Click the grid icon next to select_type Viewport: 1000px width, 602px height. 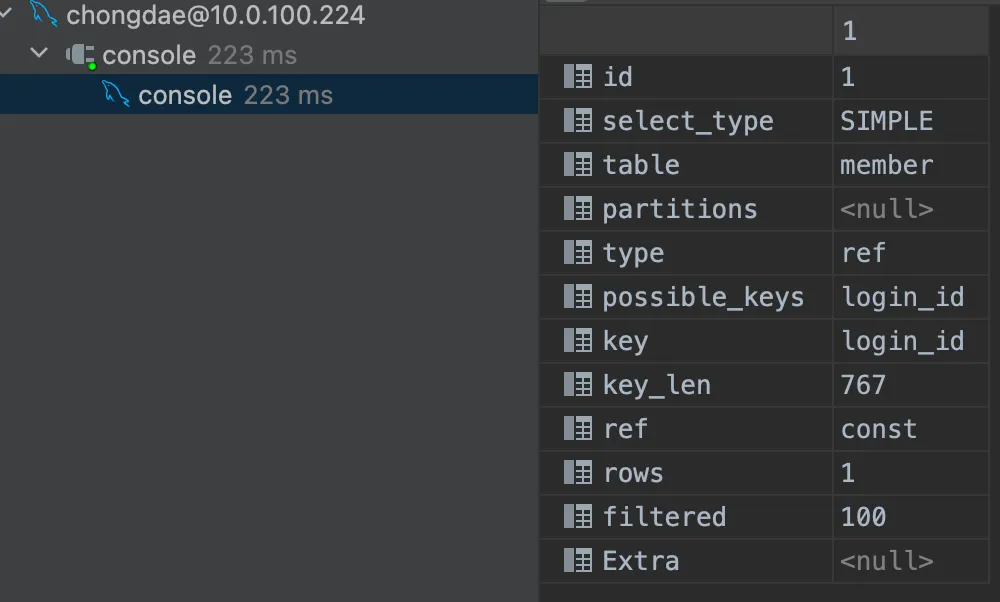click(x=578, y=121)
